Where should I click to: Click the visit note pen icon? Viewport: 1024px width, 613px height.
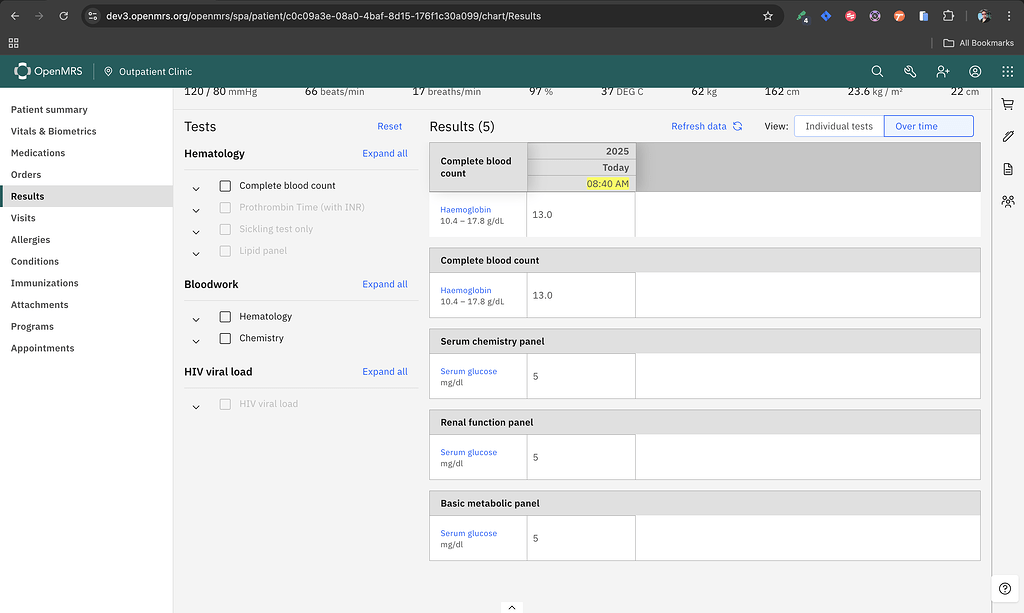coord(1008,136)
